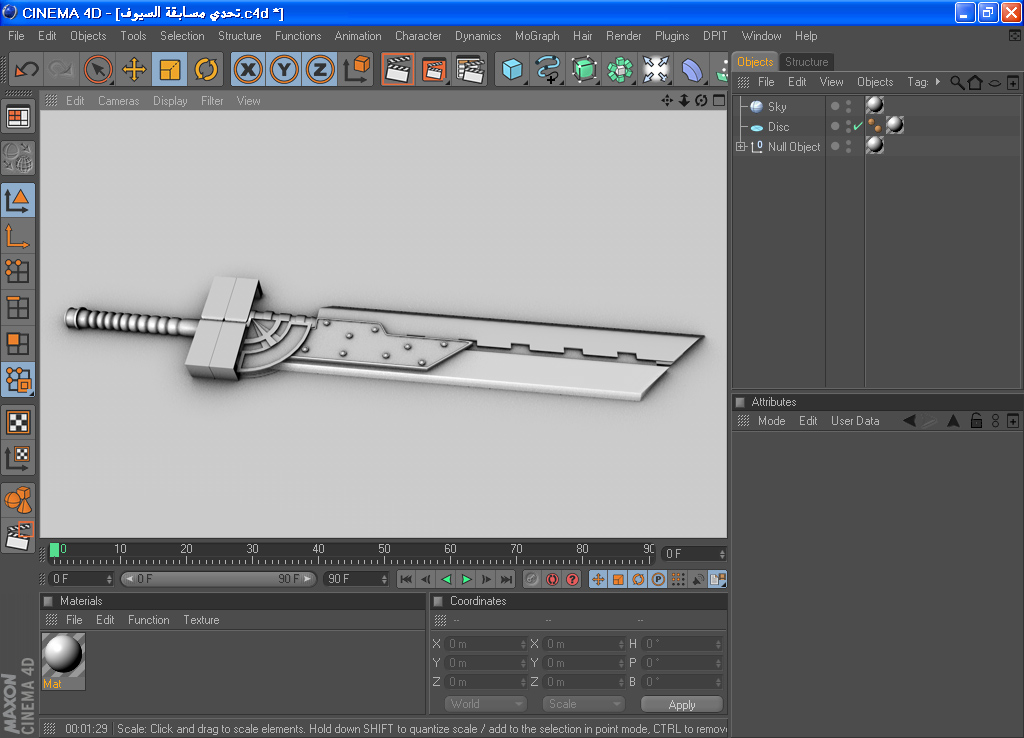Select the Move tool
This screenshot has height=738, width=1024.
pyautogui.click(x=134, y=69)
